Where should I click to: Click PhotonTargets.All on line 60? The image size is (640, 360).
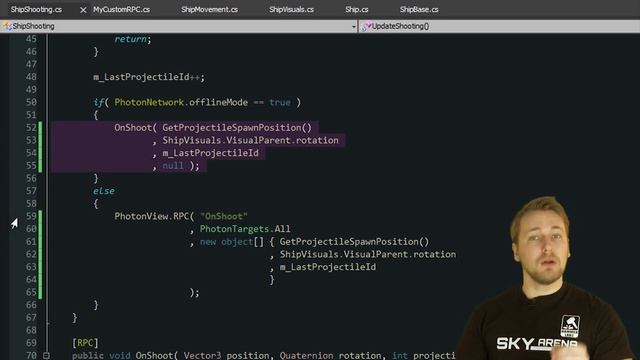point(245,229)
